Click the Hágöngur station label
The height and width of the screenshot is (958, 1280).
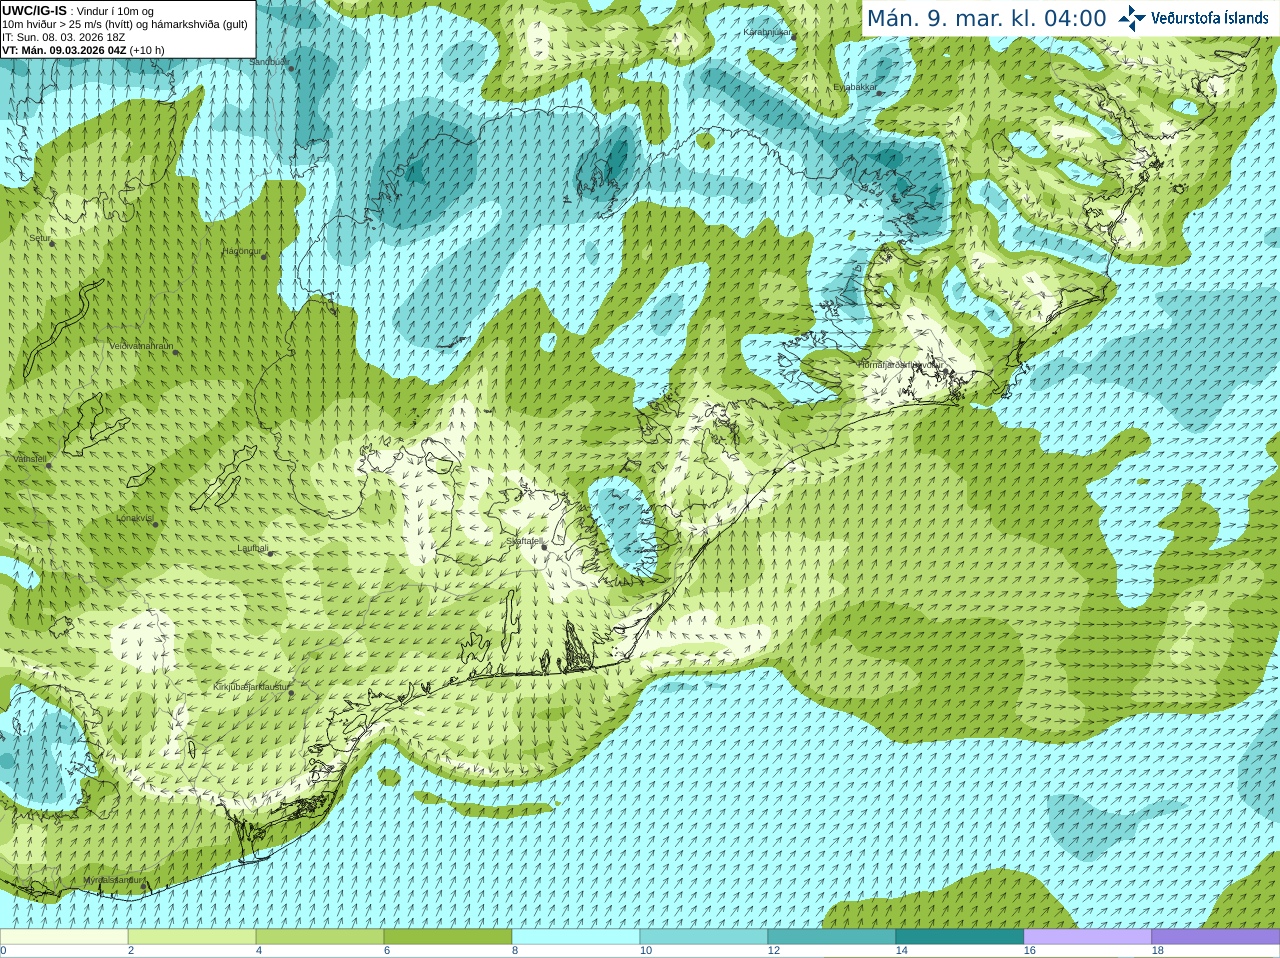click(x=242, y=251)
